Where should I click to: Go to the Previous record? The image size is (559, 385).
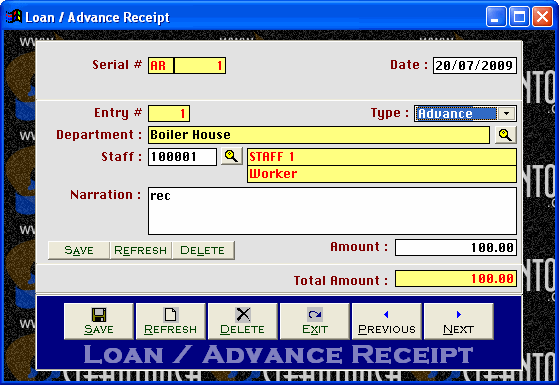coord(387,321)
